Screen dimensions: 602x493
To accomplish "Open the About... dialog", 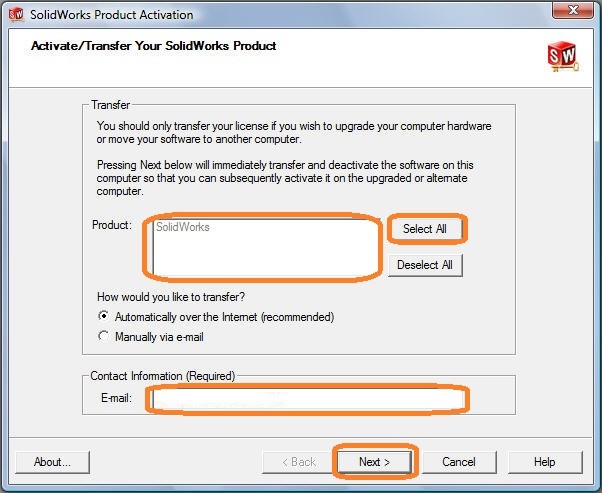I will pyautogui.click(x=52, y=462).
